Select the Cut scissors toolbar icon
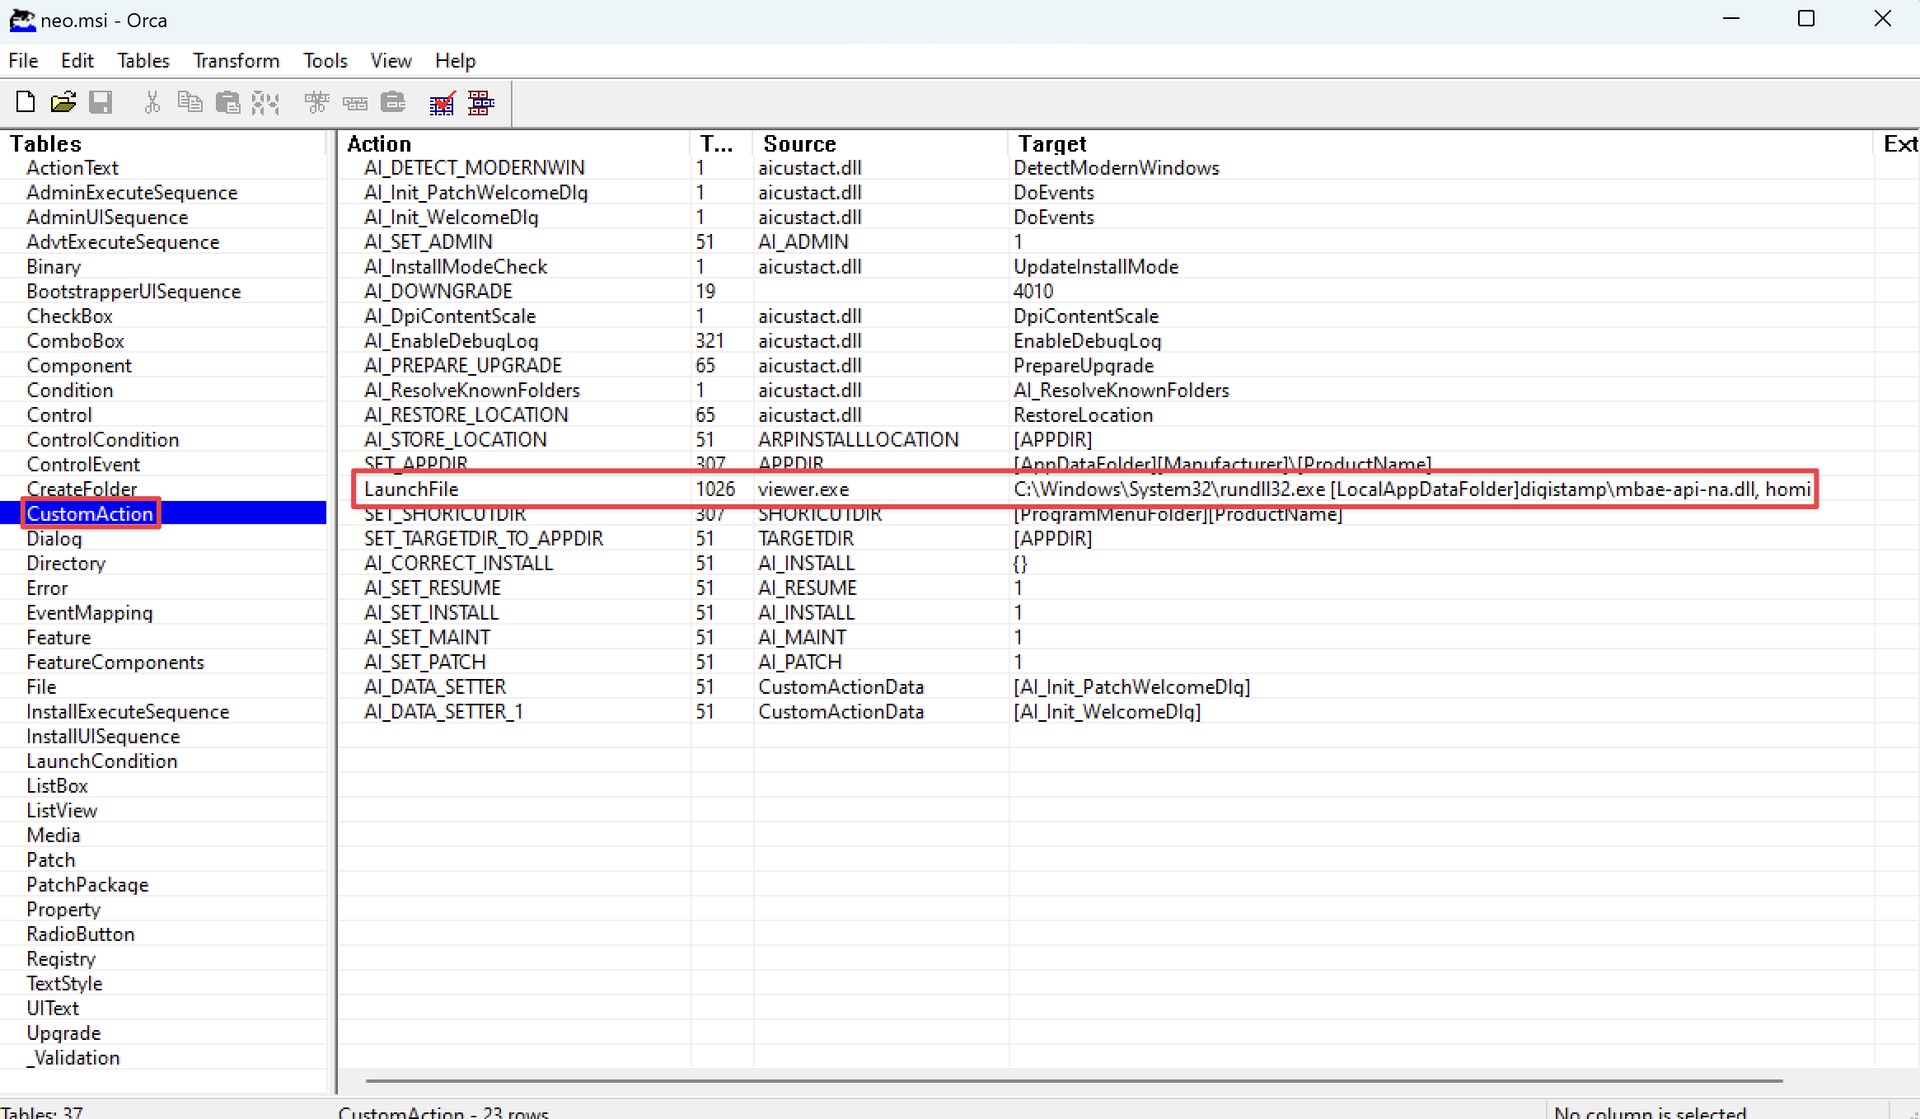 coord(151,101)
